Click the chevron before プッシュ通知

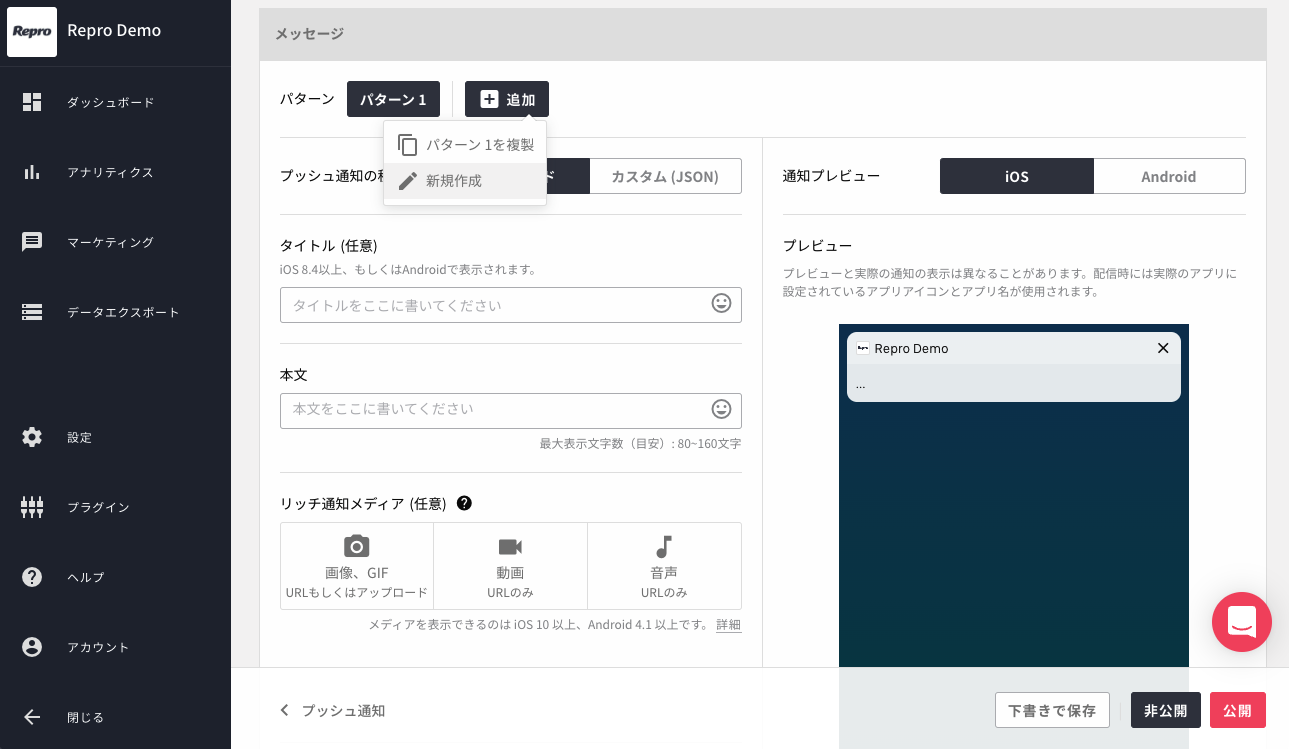pyautogui.click(x=285, y=710)
